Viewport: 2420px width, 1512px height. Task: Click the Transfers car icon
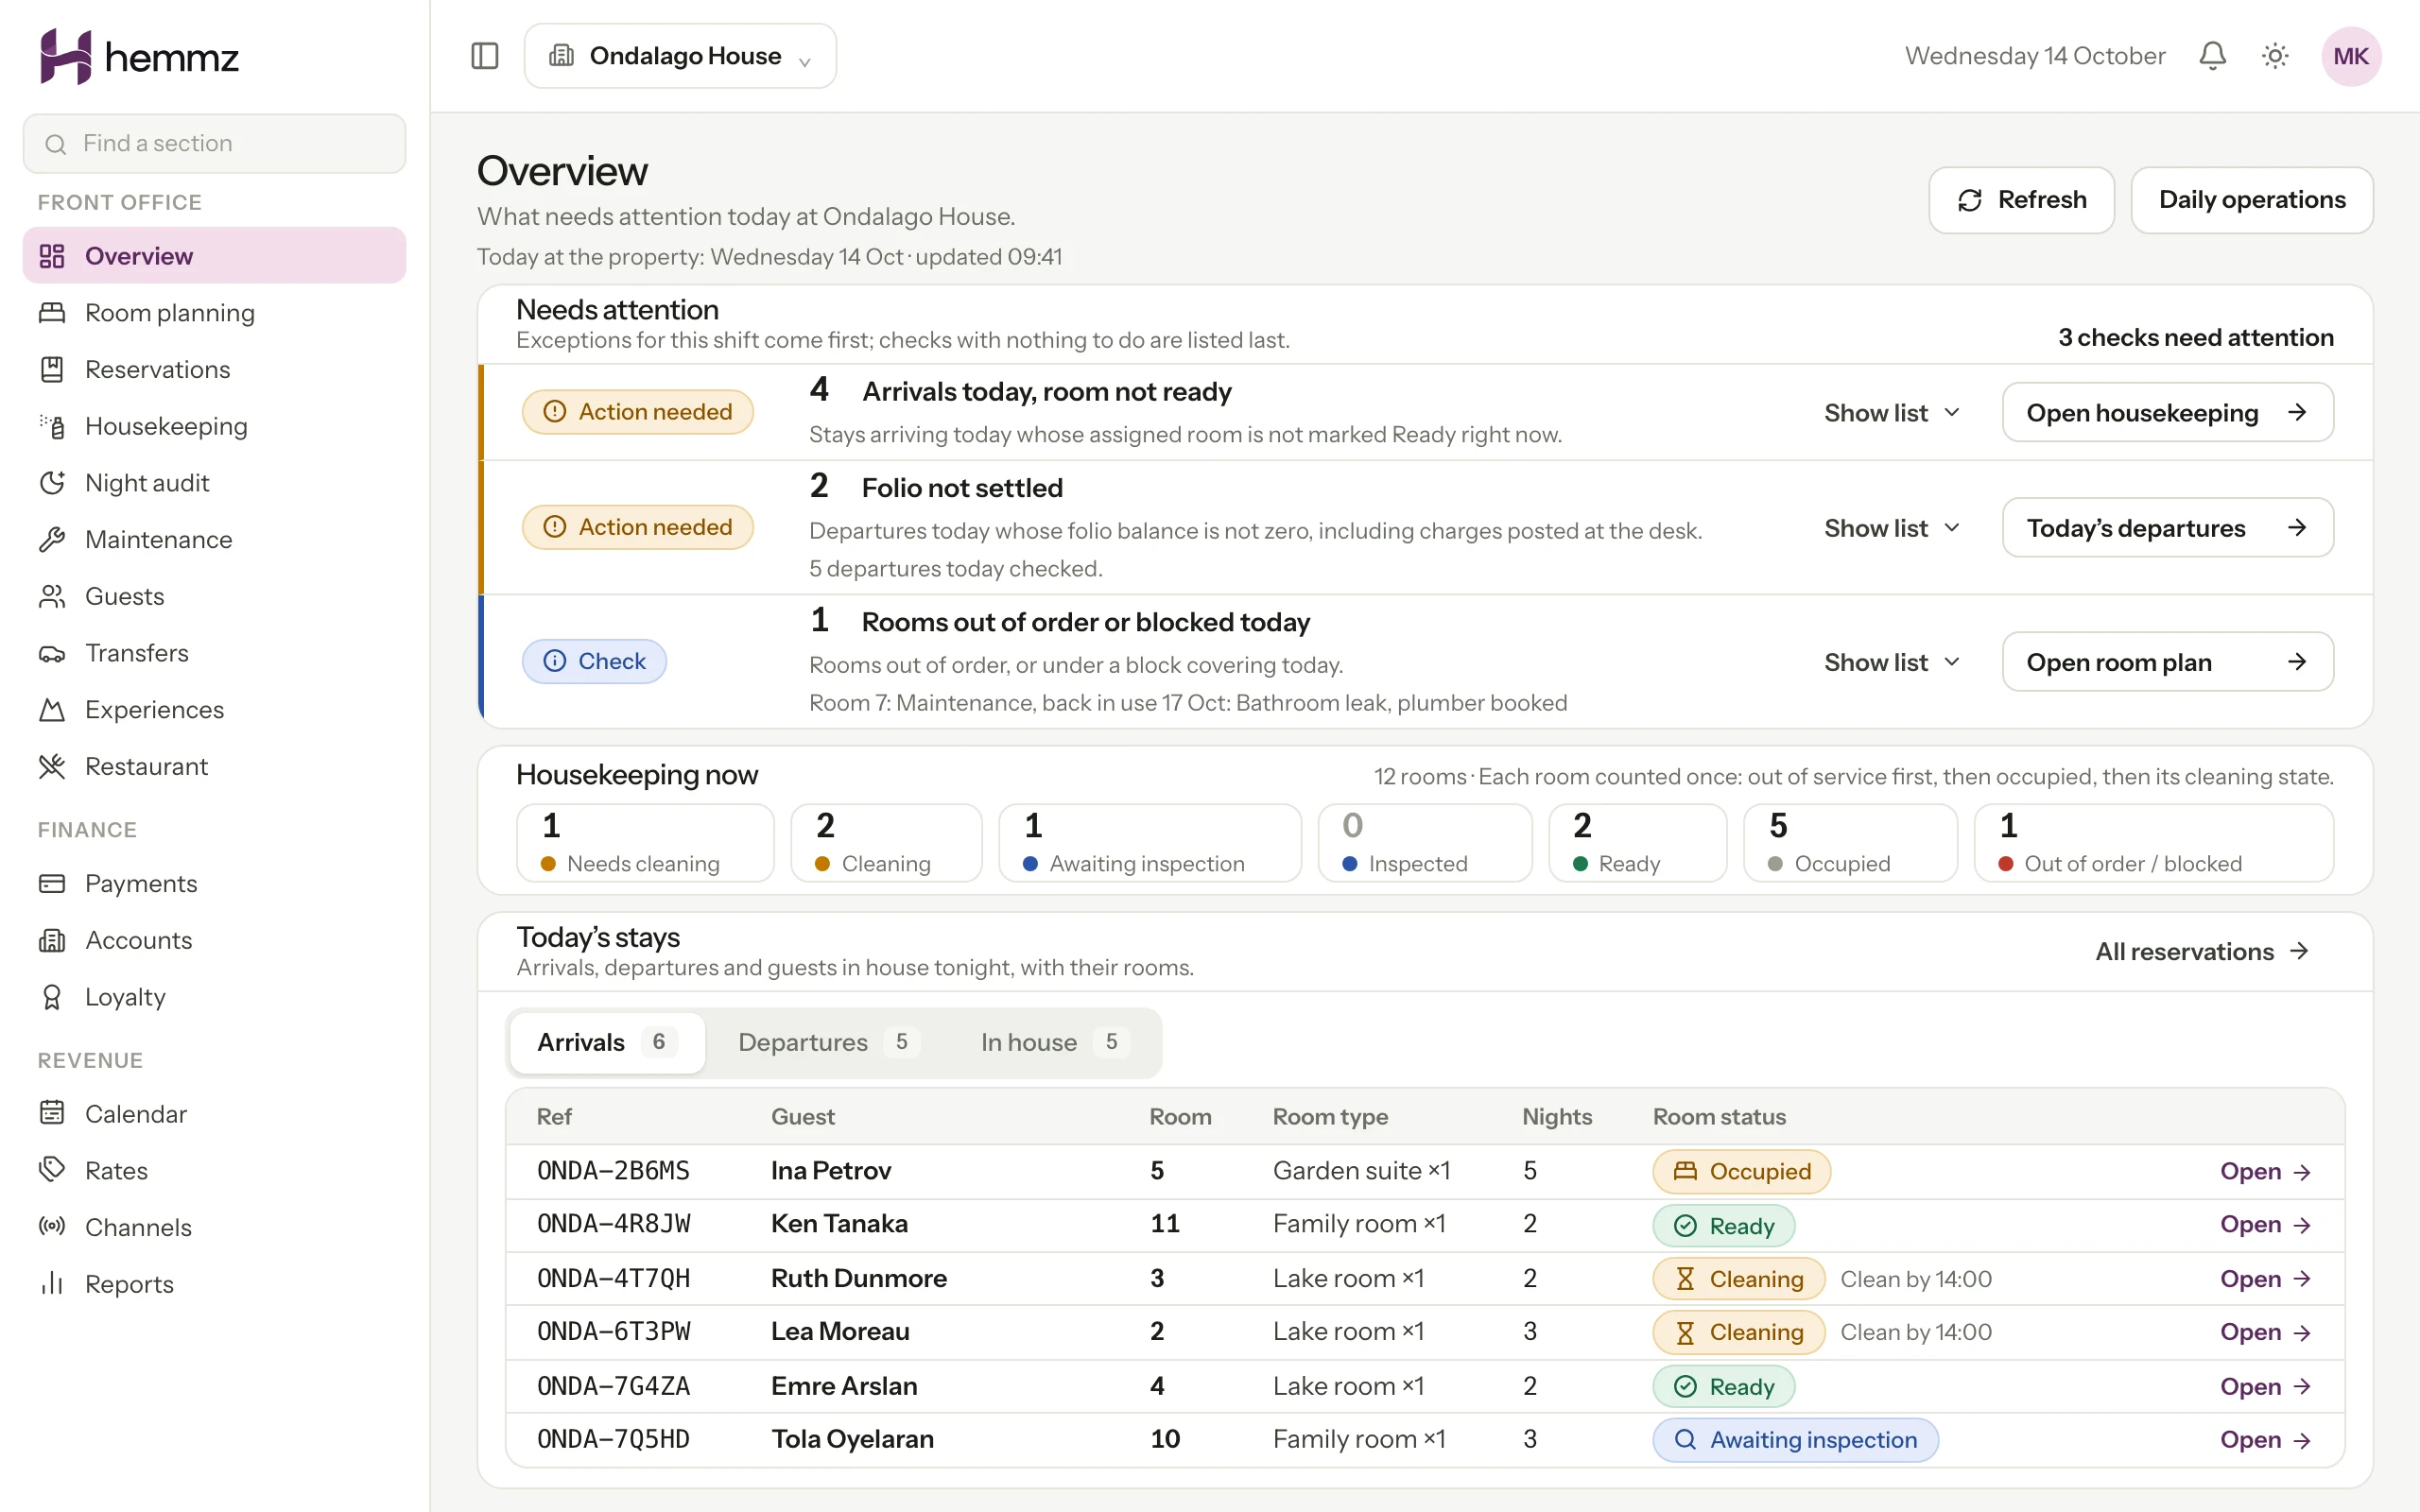(52, 653)
